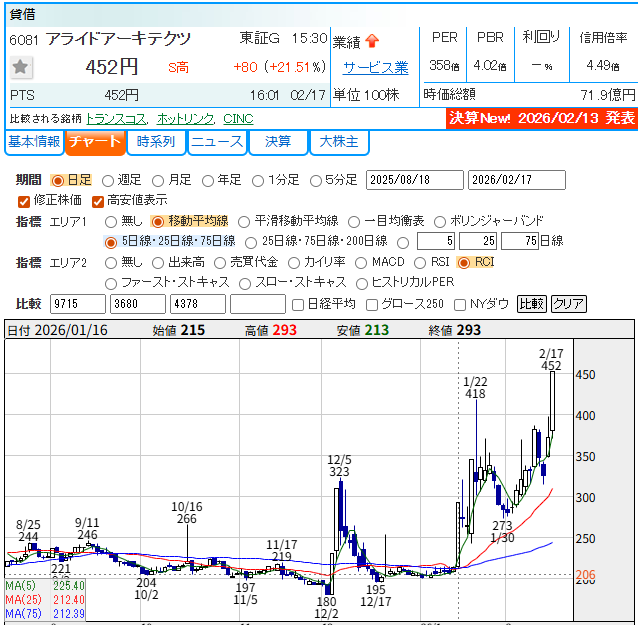Screen dimensions: 638x625
Task: Select 年足 period radio button
Action: pyautogui.click(x=208, y=181)
